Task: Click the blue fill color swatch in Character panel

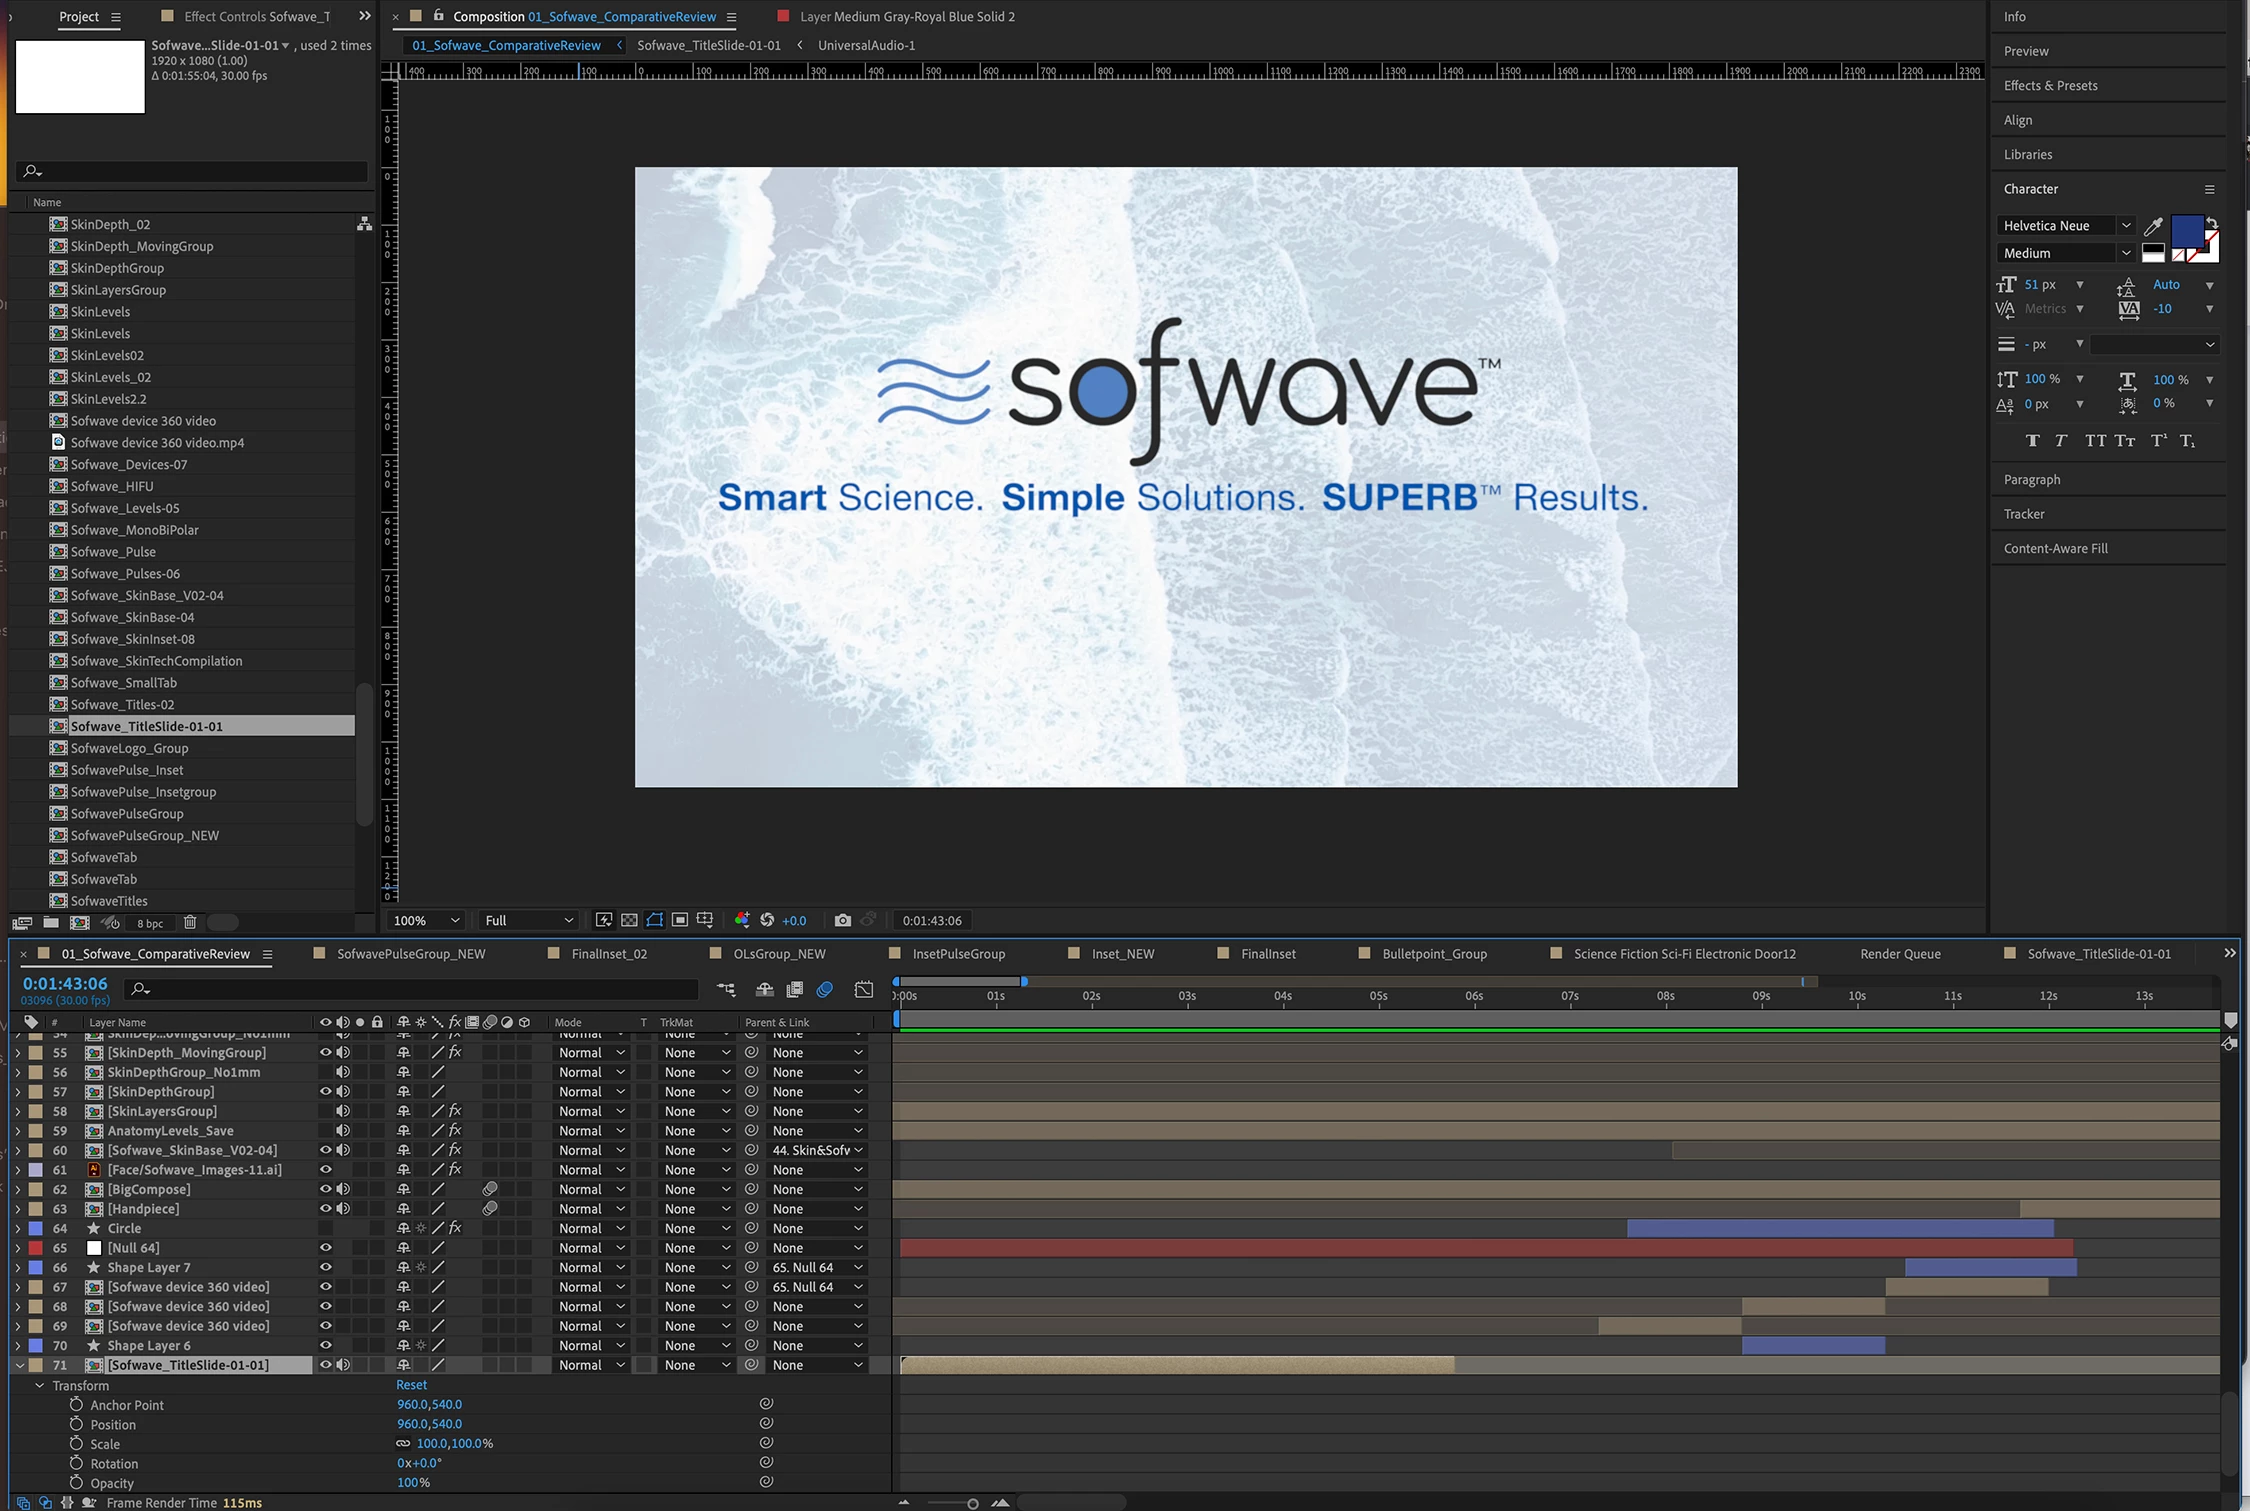Action: [x=2186, y=231]
